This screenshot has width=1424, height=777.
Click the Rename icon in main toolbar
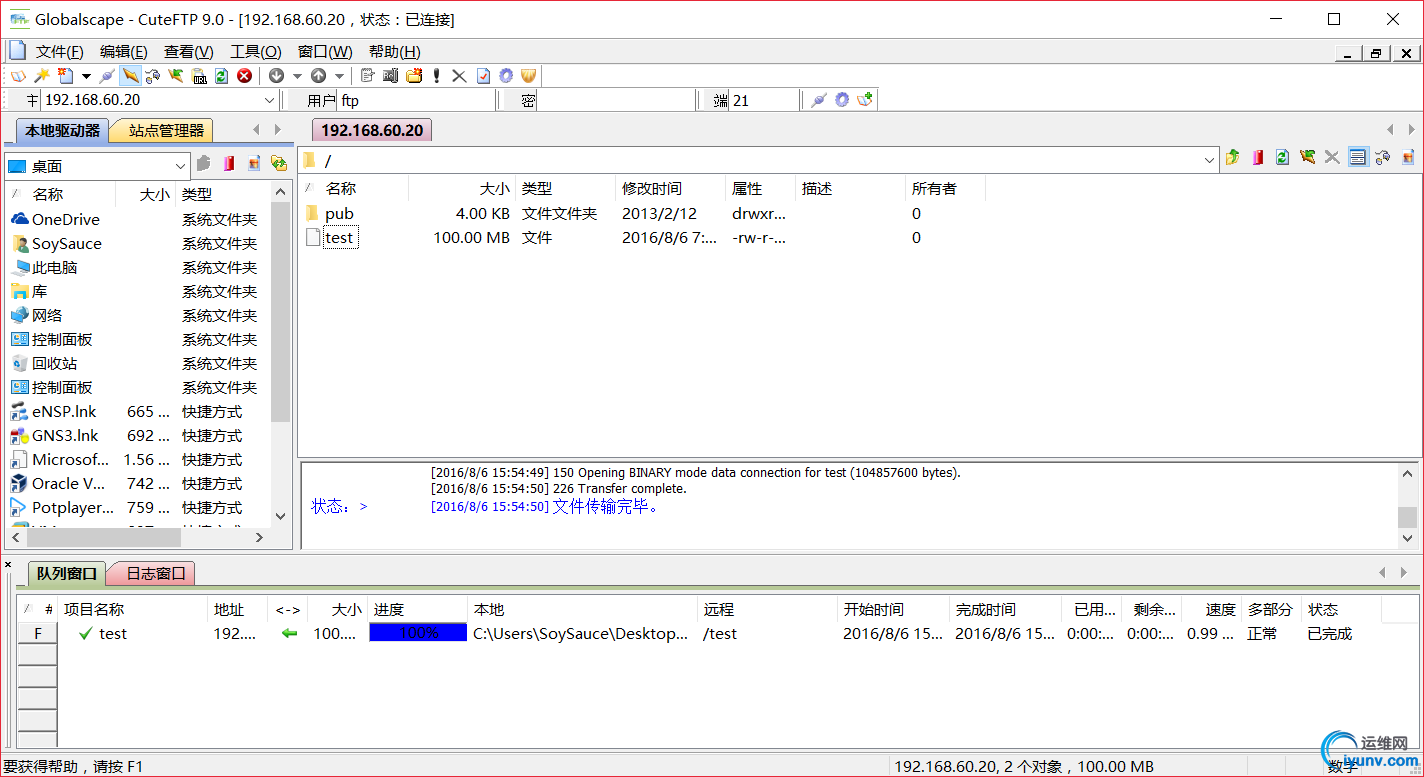[x=391, y=76]
